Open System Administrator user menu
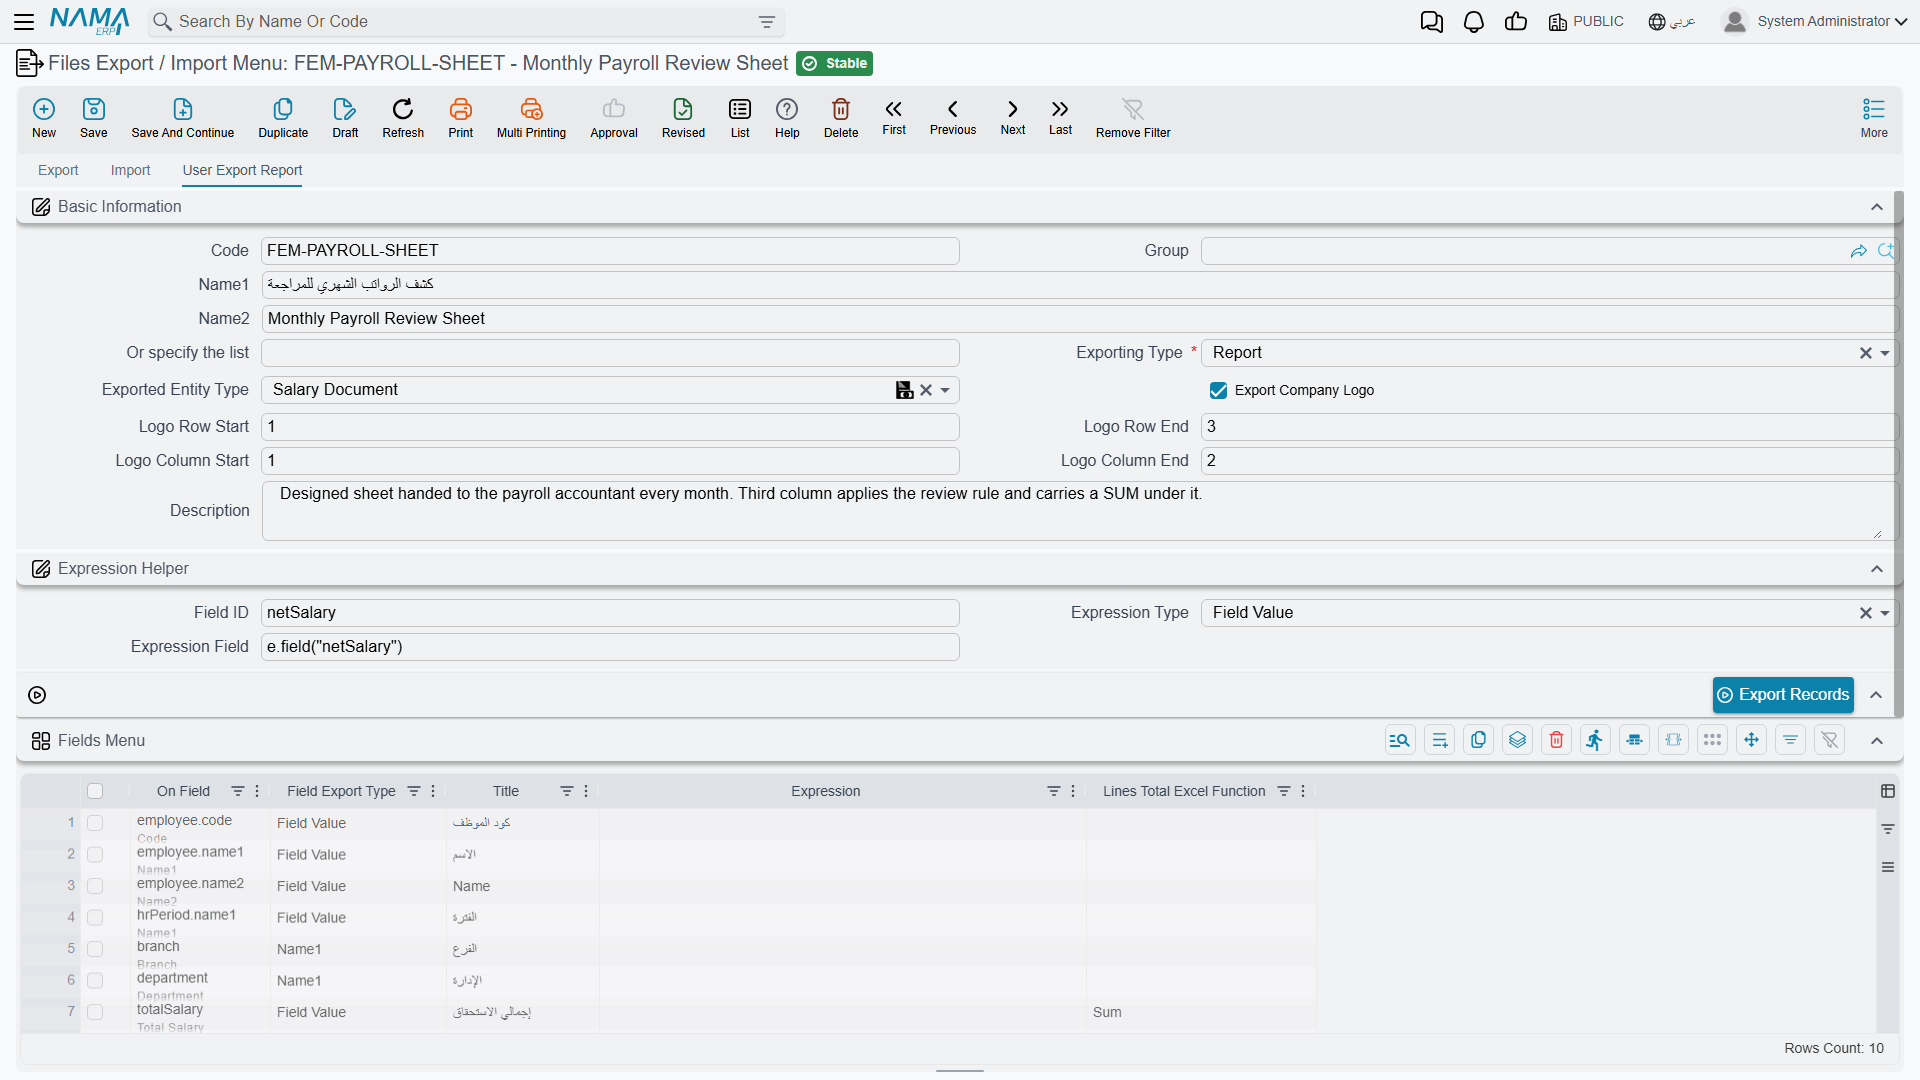Screen dimensions: 1920x1080 point(1815,22)
